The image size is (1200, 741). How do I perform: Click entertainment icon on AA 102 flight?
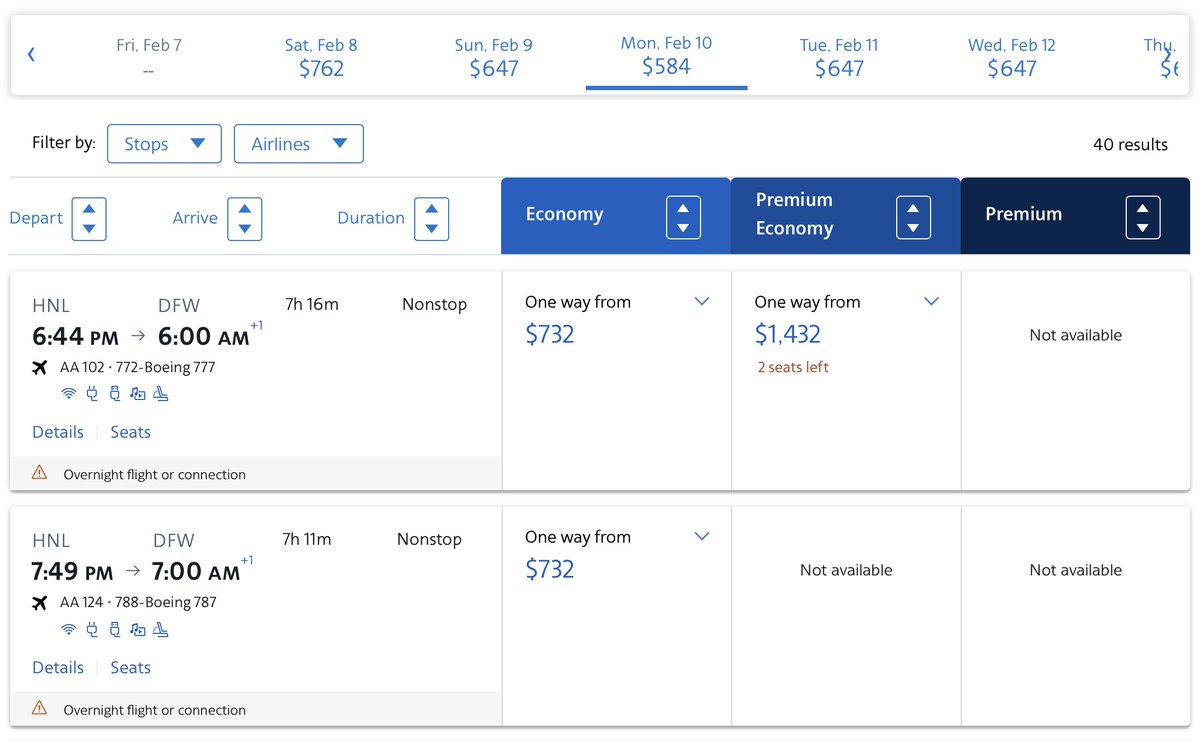138,394
